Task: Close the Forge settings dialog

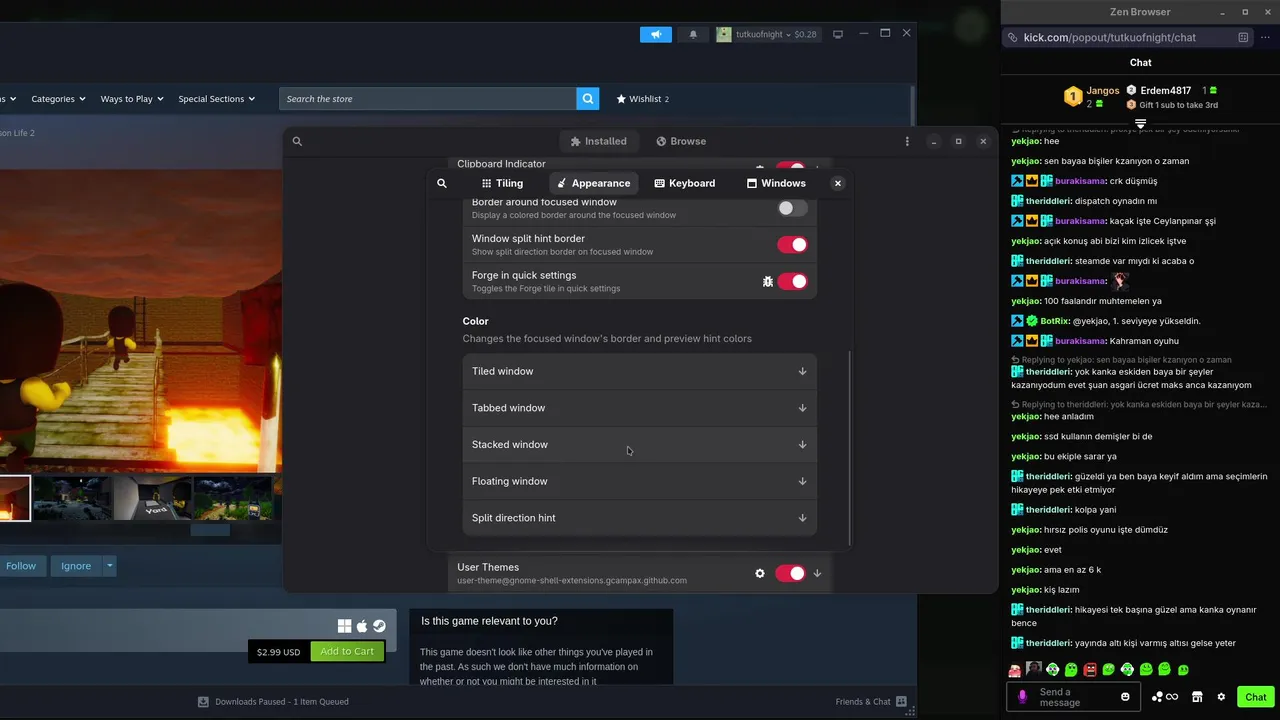Action: tap(838, 183)
